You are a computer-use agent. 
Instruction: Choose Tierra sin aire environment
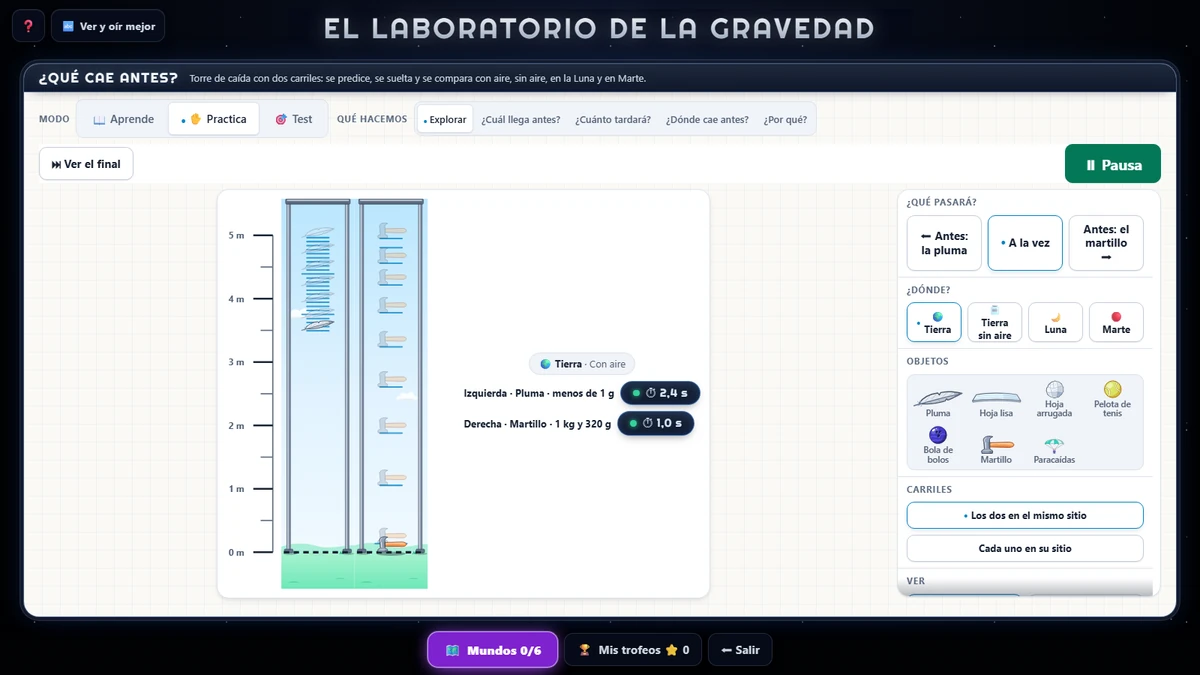[995, 322]
